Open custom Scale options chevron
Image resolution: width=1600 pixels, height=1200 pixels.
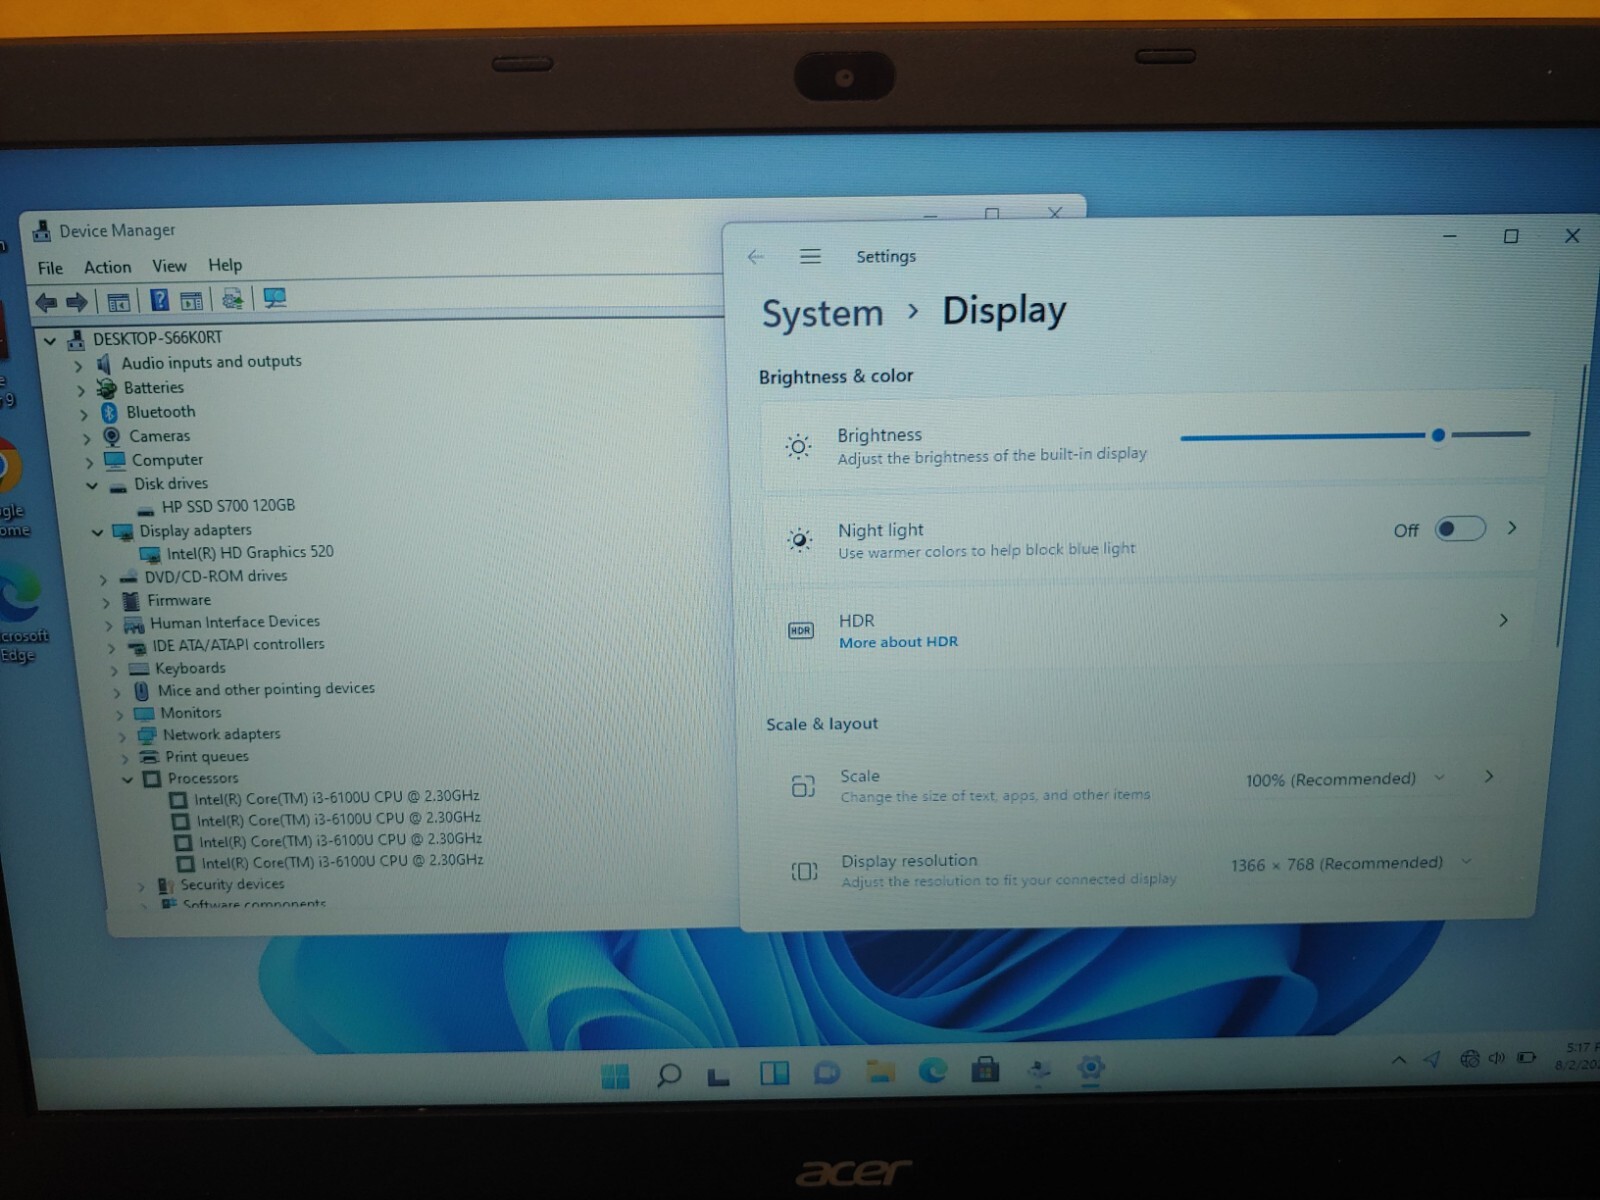(x=1489, y=776)
